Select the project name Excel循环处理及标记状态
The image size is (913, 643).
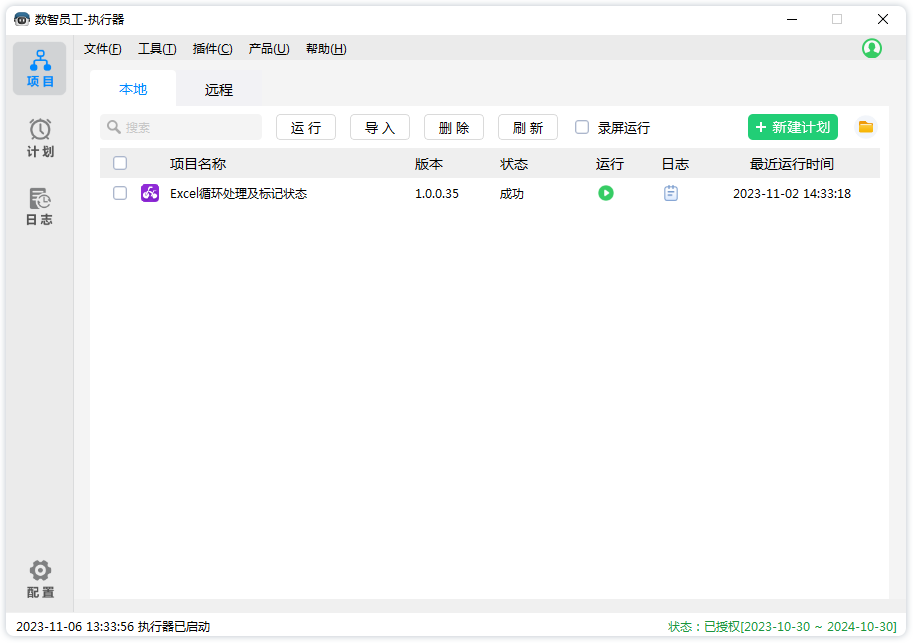238,193
